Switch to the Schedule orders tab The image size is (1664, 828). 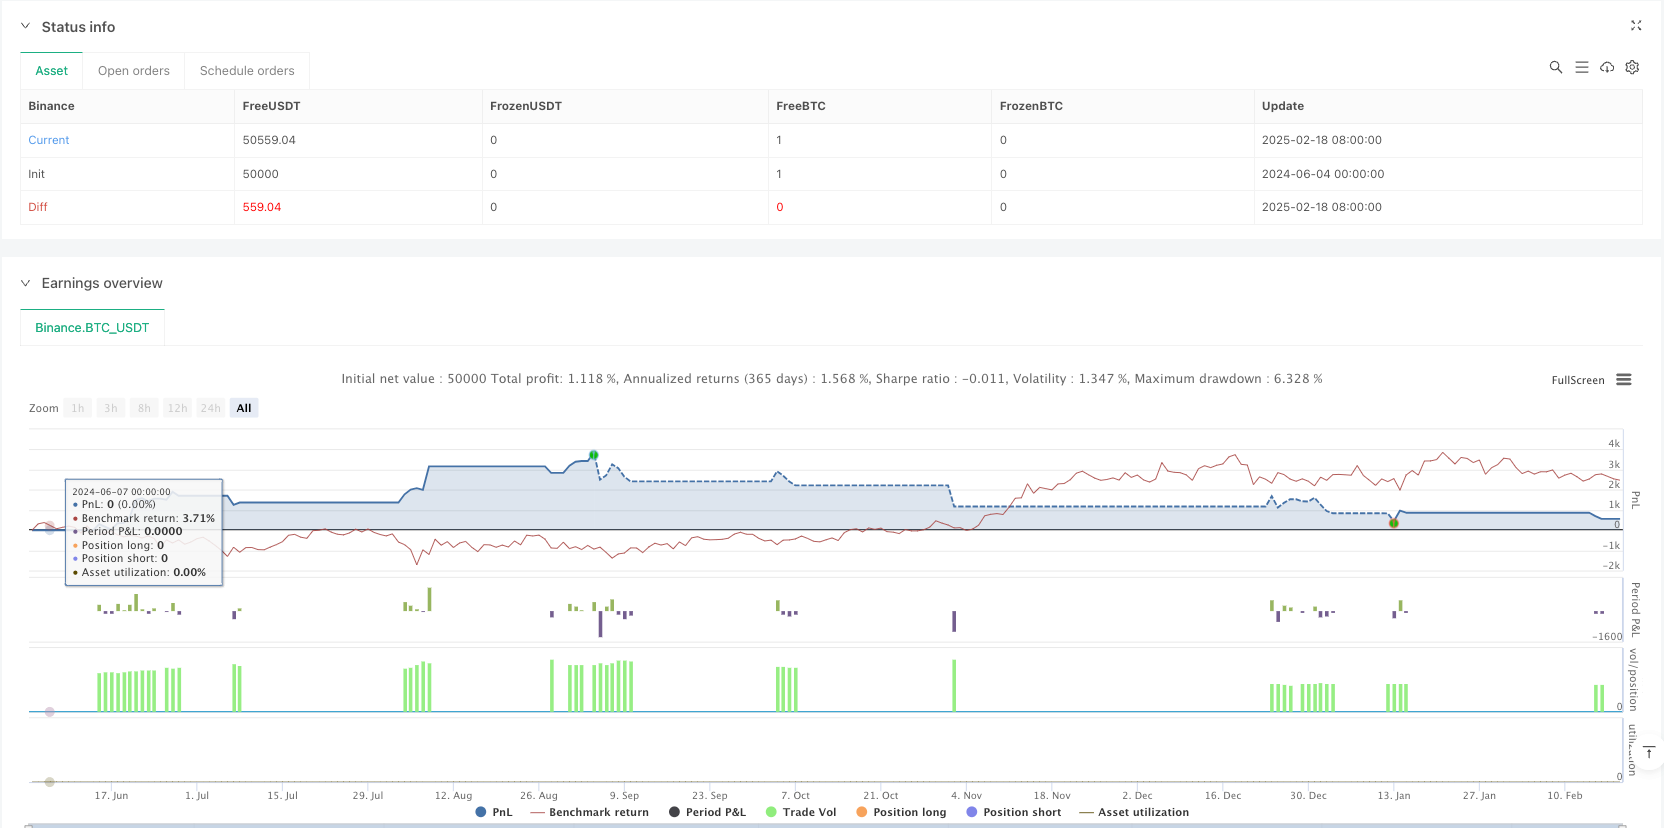247,71
